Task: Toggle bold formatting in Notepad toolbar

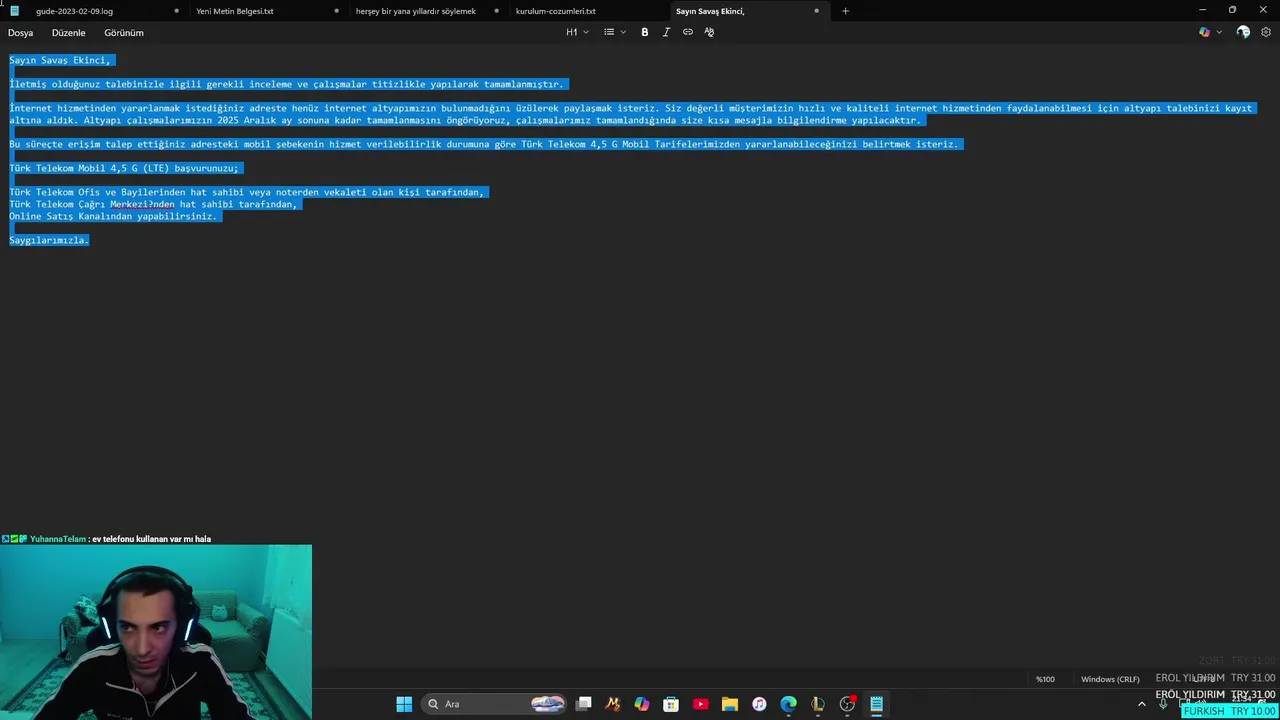Action: pyautogui.click(x=644, y=32)
